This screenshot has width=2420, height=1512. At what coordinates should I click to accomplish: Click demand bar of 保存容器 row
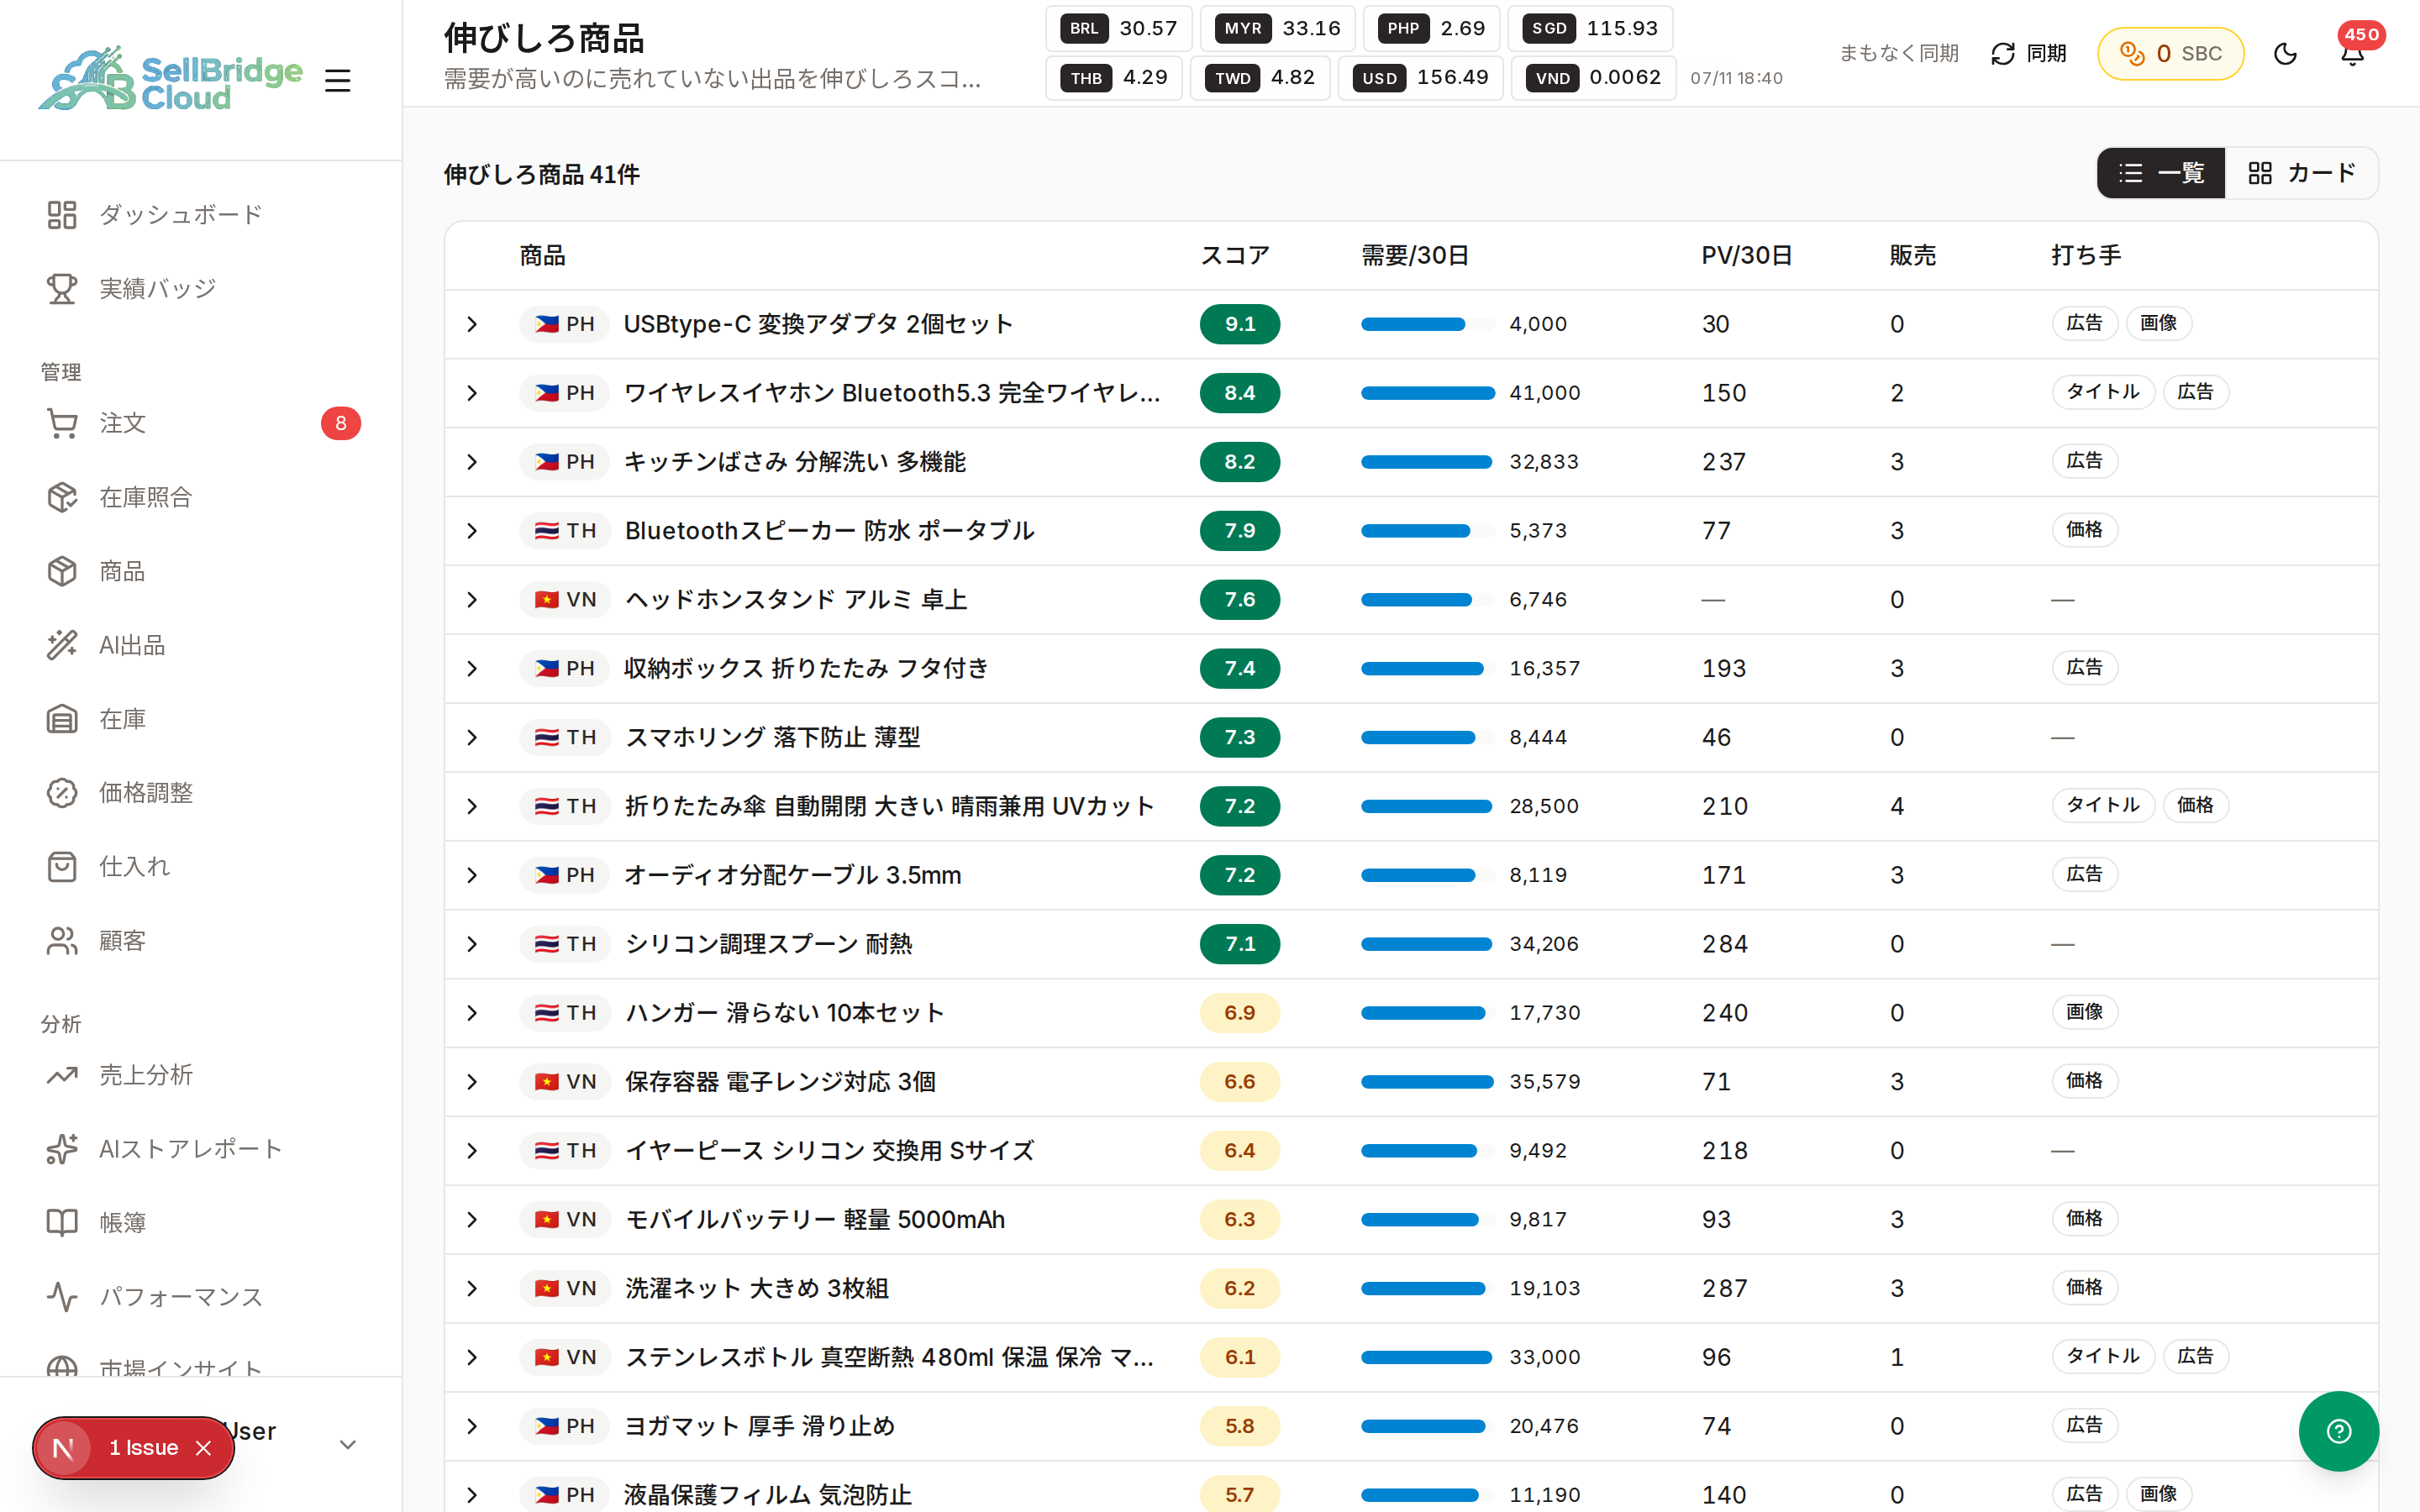pos(1428,1082)
